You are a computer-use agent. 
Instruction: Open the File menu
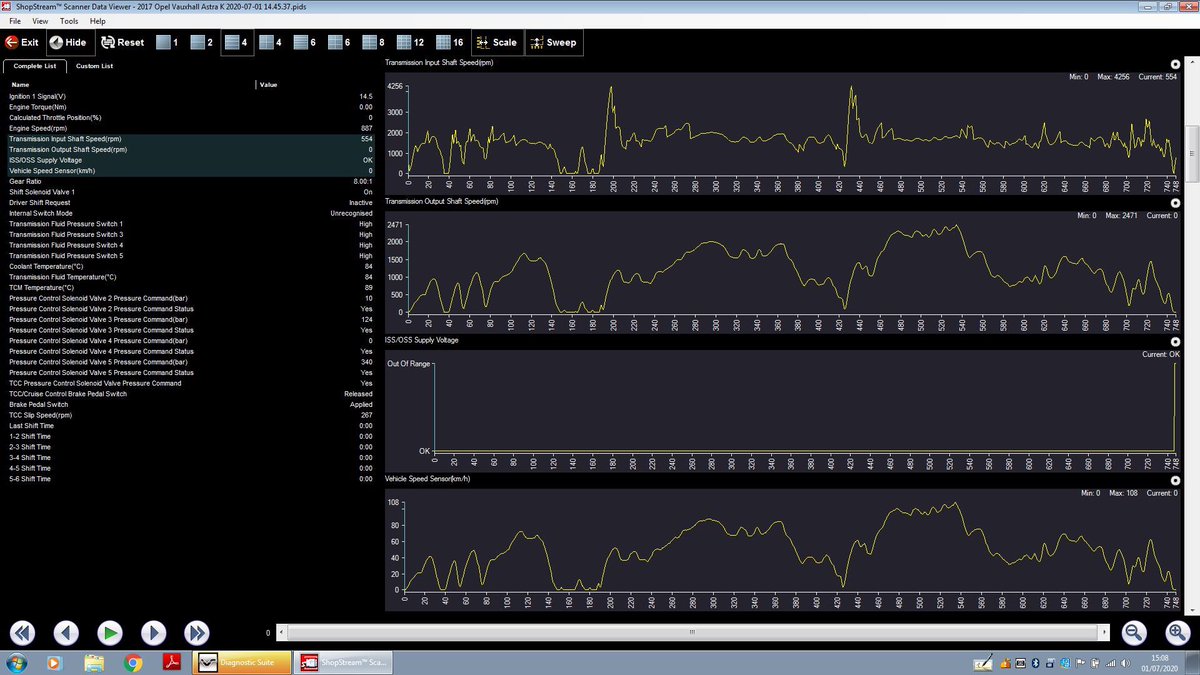click(15, 21)
